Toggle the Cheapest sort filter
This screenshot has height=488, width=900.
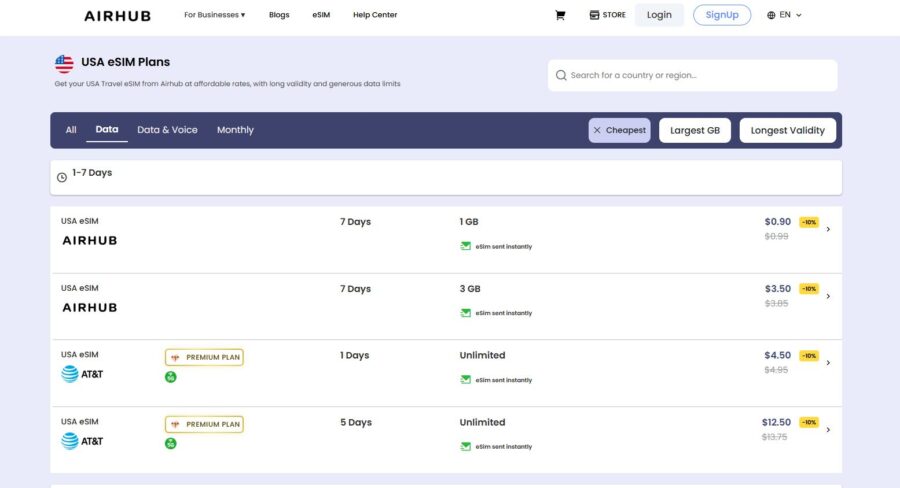click(619, 130)
